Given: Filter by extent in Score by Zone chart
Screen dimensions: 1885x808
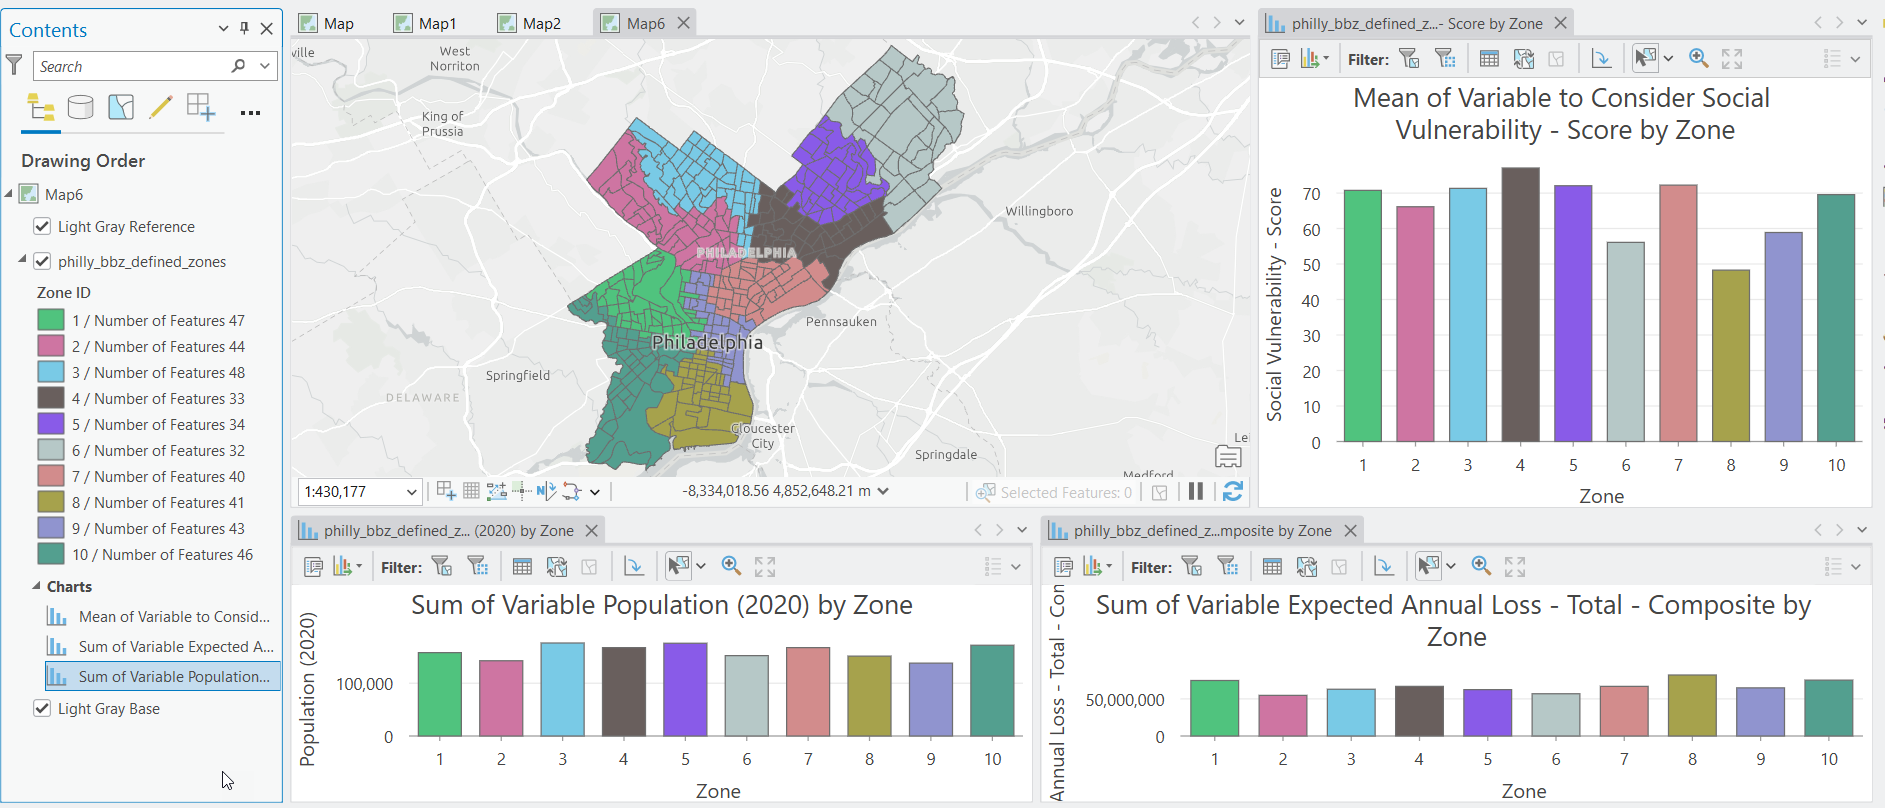Looking at the screenshot, I should point(1445,59).
